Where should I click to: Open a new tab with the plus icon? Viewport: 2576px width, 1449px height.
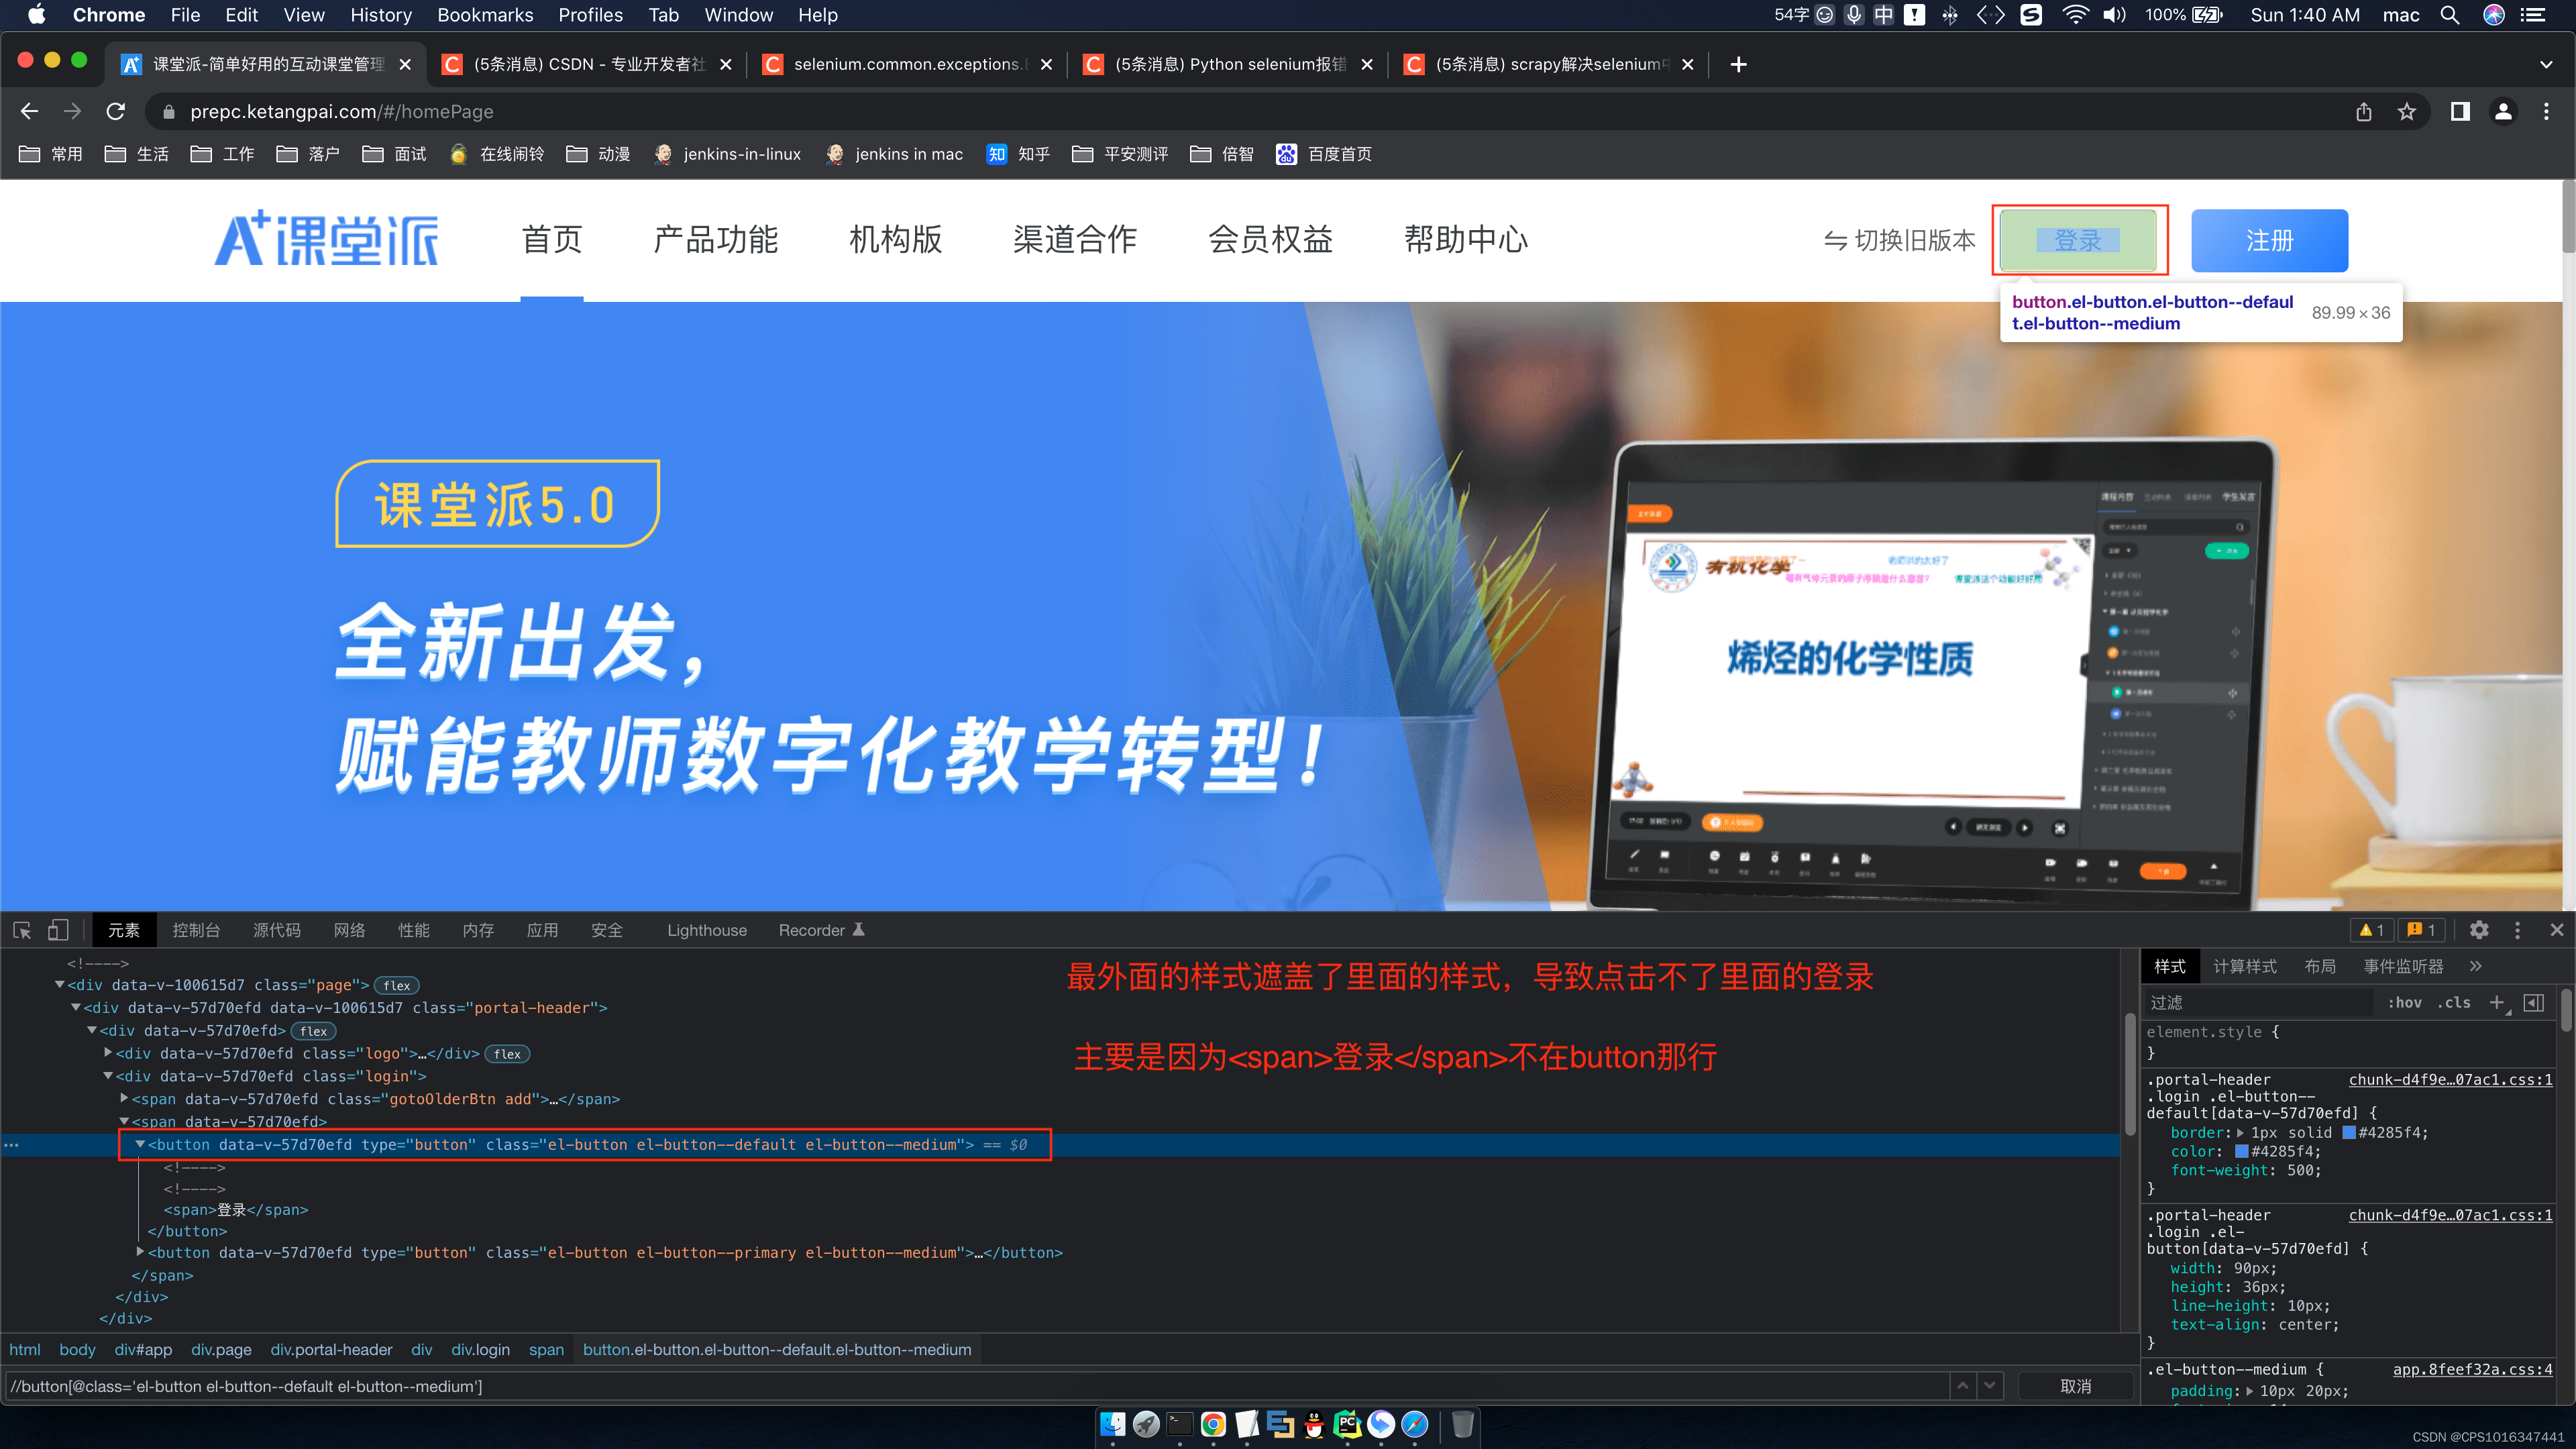click(x=1739, y=64)
